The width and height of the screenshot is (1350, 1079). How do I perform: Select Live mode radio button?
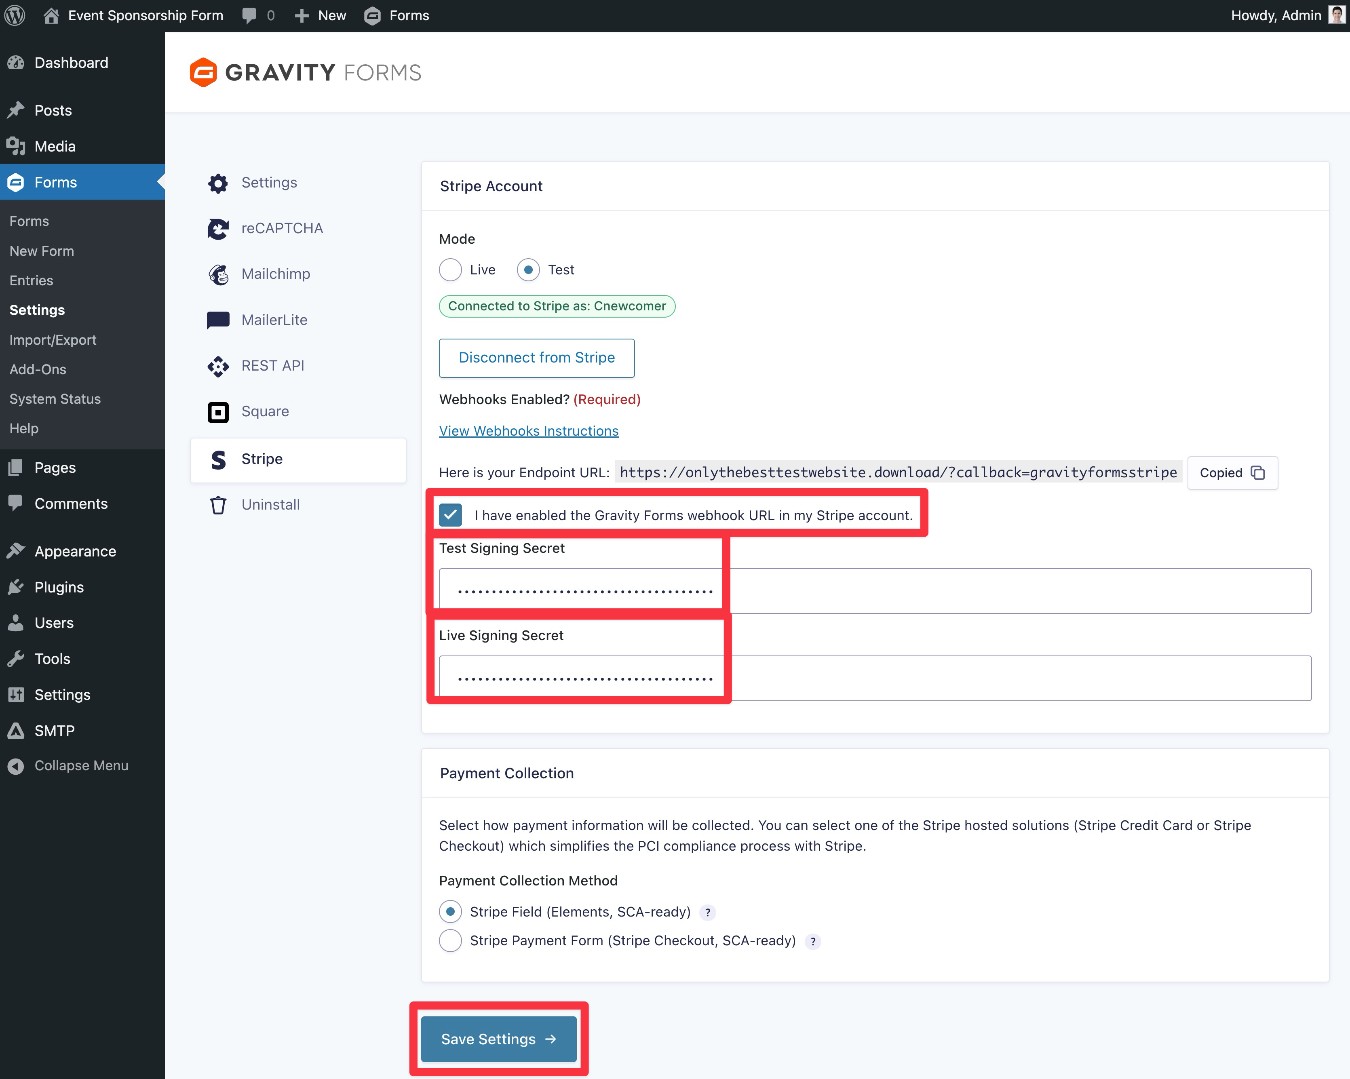[x=451, y=270]
